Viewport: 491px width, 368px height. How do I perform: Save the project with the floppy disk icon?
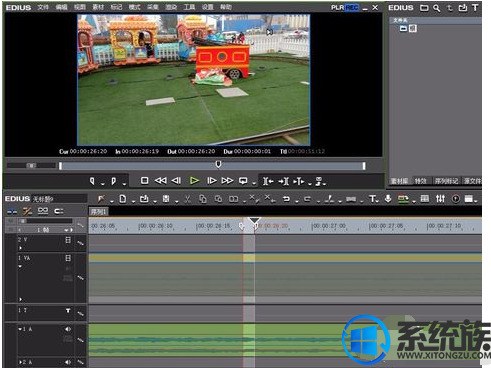point(166,199)
